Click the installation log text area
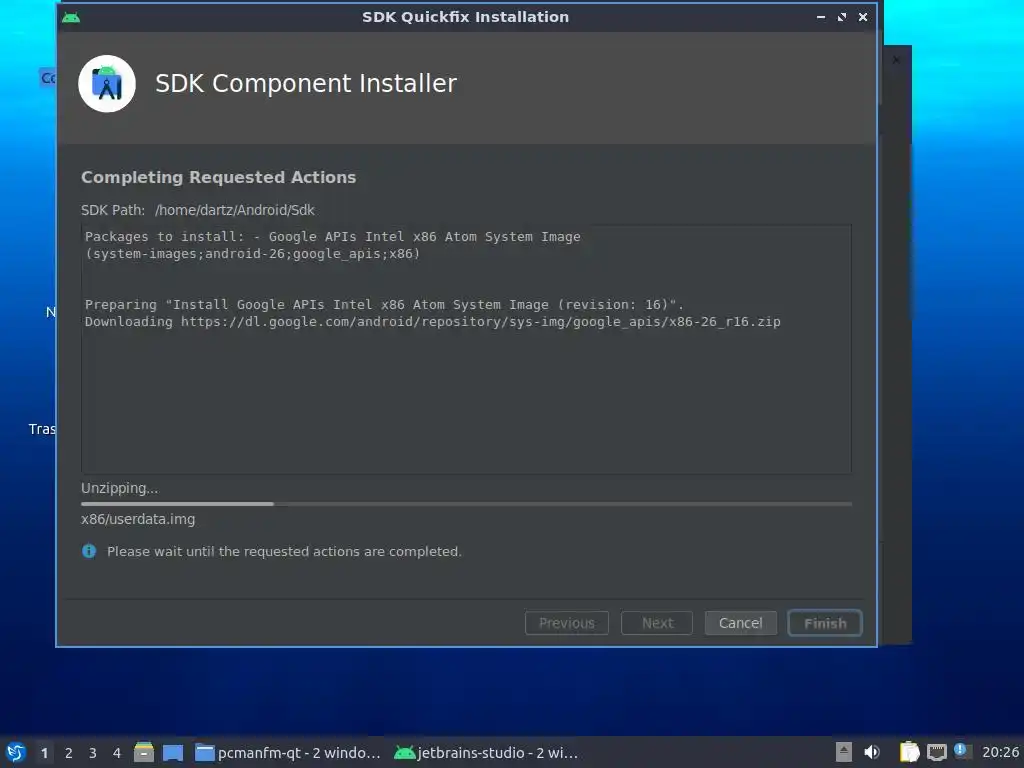 (x=466, y=349)
